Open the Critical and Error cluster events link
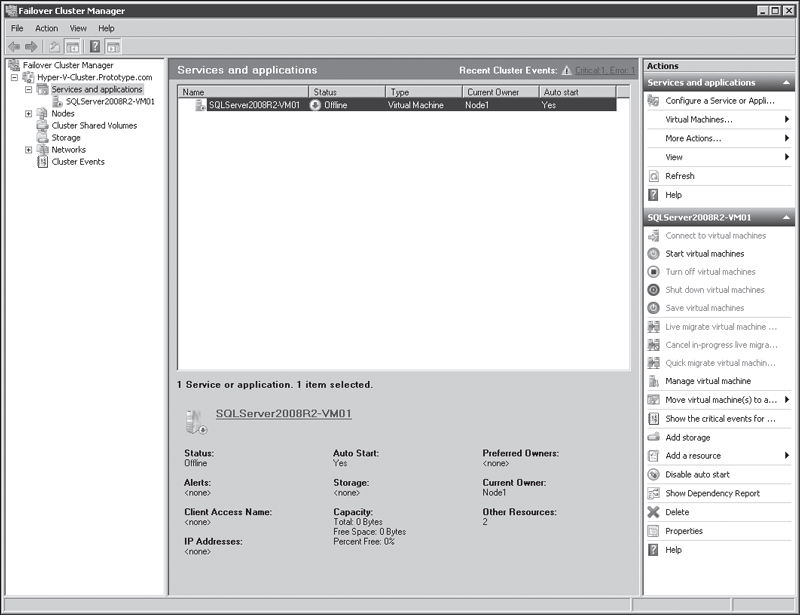The width and height of the screenshot is (800, 615). coord(605,70)
